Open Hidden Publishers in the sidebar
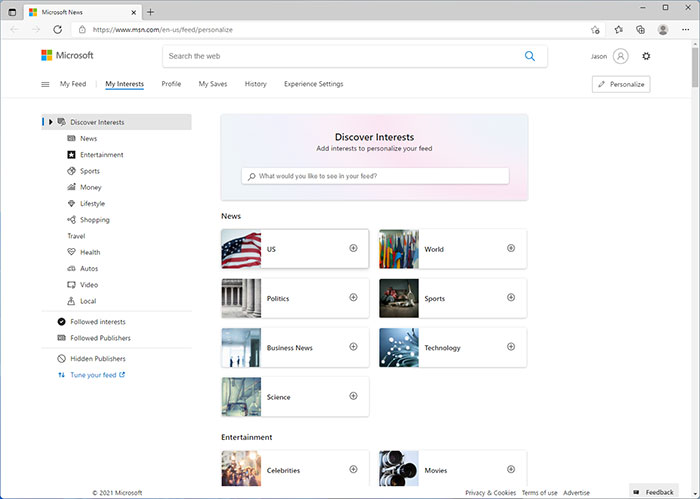Image resolution: width=700 pixels, height=499 pixels. [97, 358]
